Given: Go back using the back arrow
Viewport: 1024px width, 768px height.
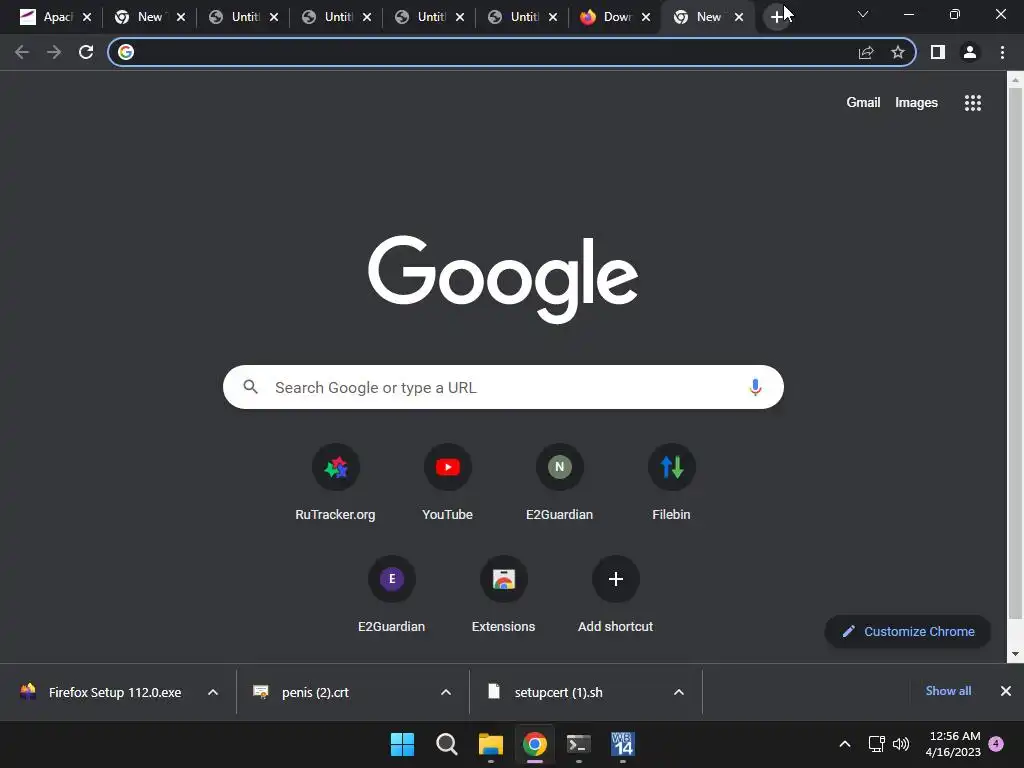Looking at the screenshot, I should point(22,52).
